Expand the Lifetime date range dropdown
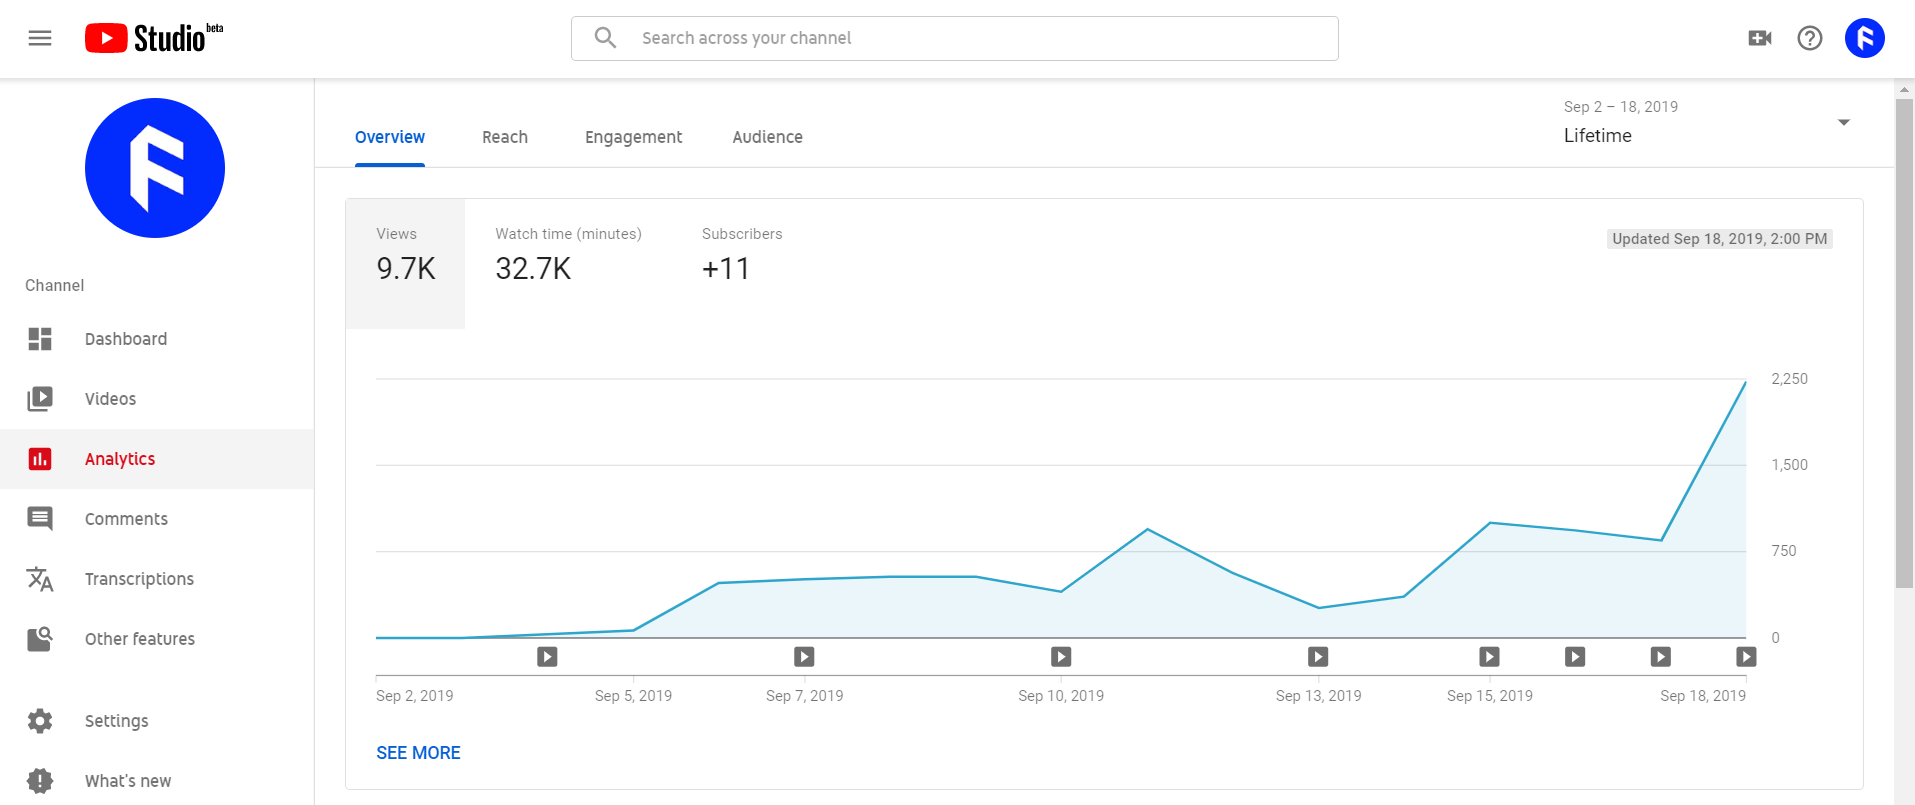The width and height of the screenshot is (1915, 805). tap(1843, 122)
